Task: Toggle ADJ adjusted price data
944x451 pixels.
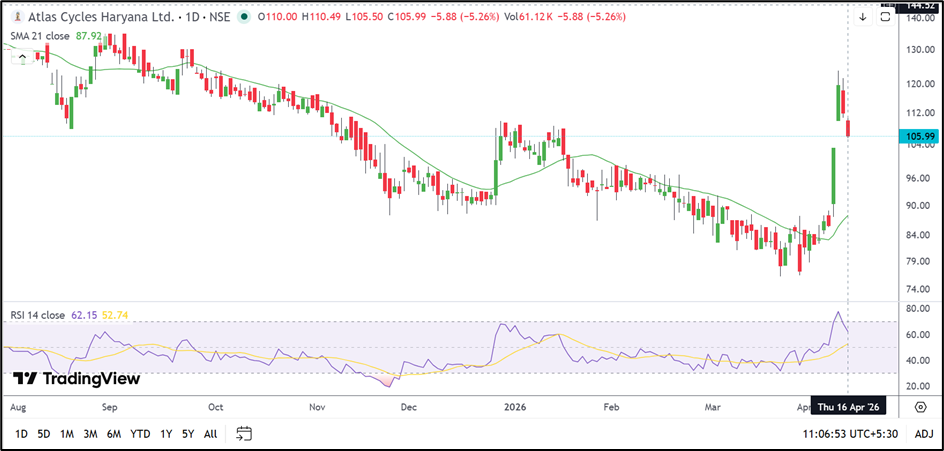Action: 923,433
